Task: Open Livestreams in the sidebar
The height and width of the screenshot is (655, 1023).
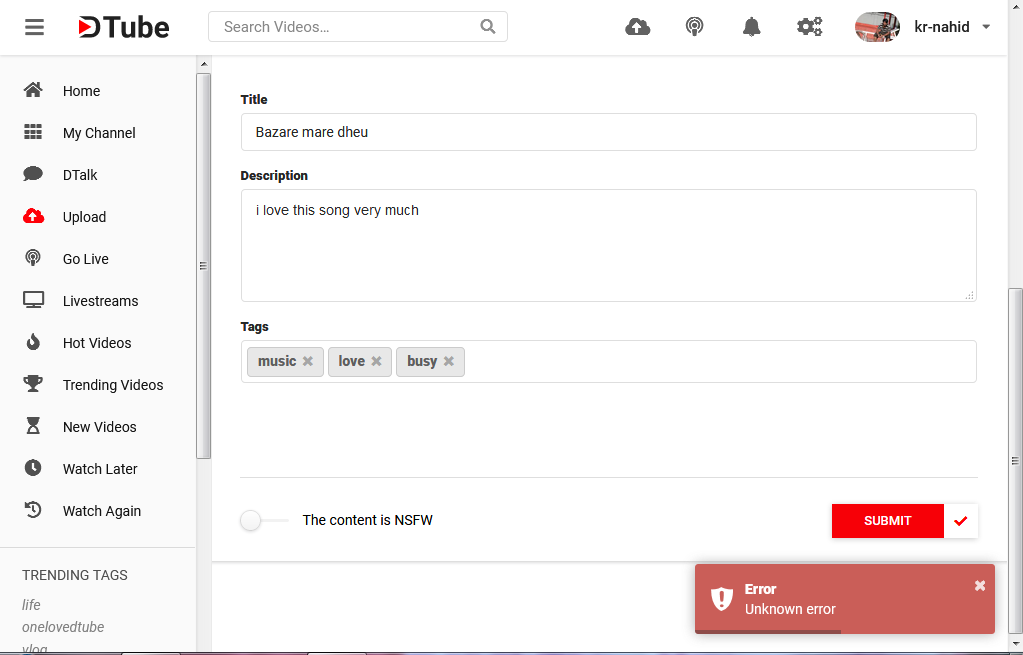Action: coord(98,301)
